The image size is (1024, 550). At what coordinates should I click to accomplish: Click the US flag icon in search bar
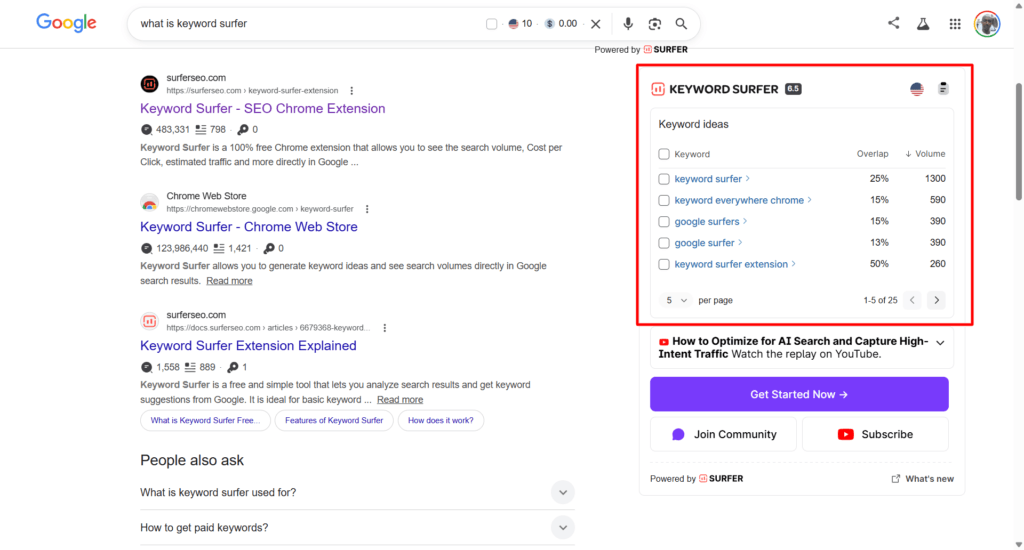513,24
